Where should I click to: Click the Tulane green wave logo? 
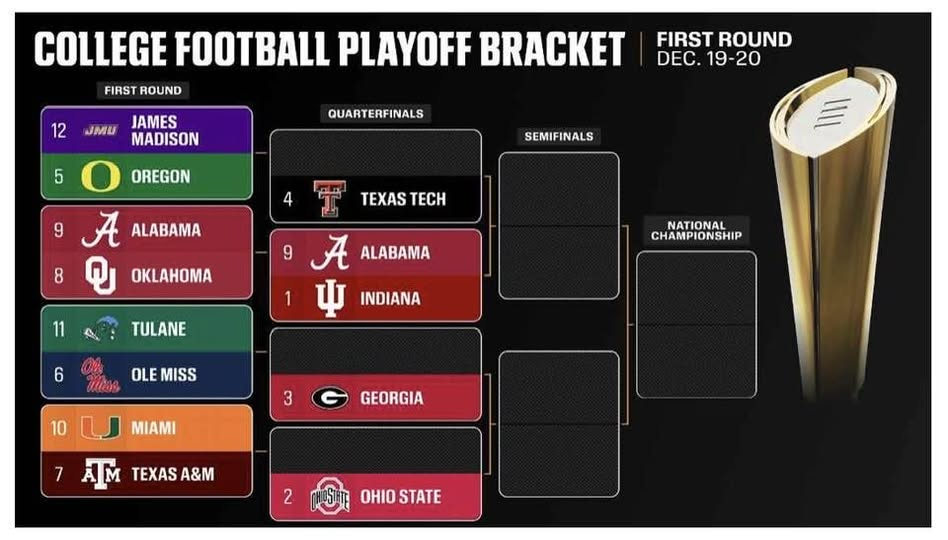[100, 329]
